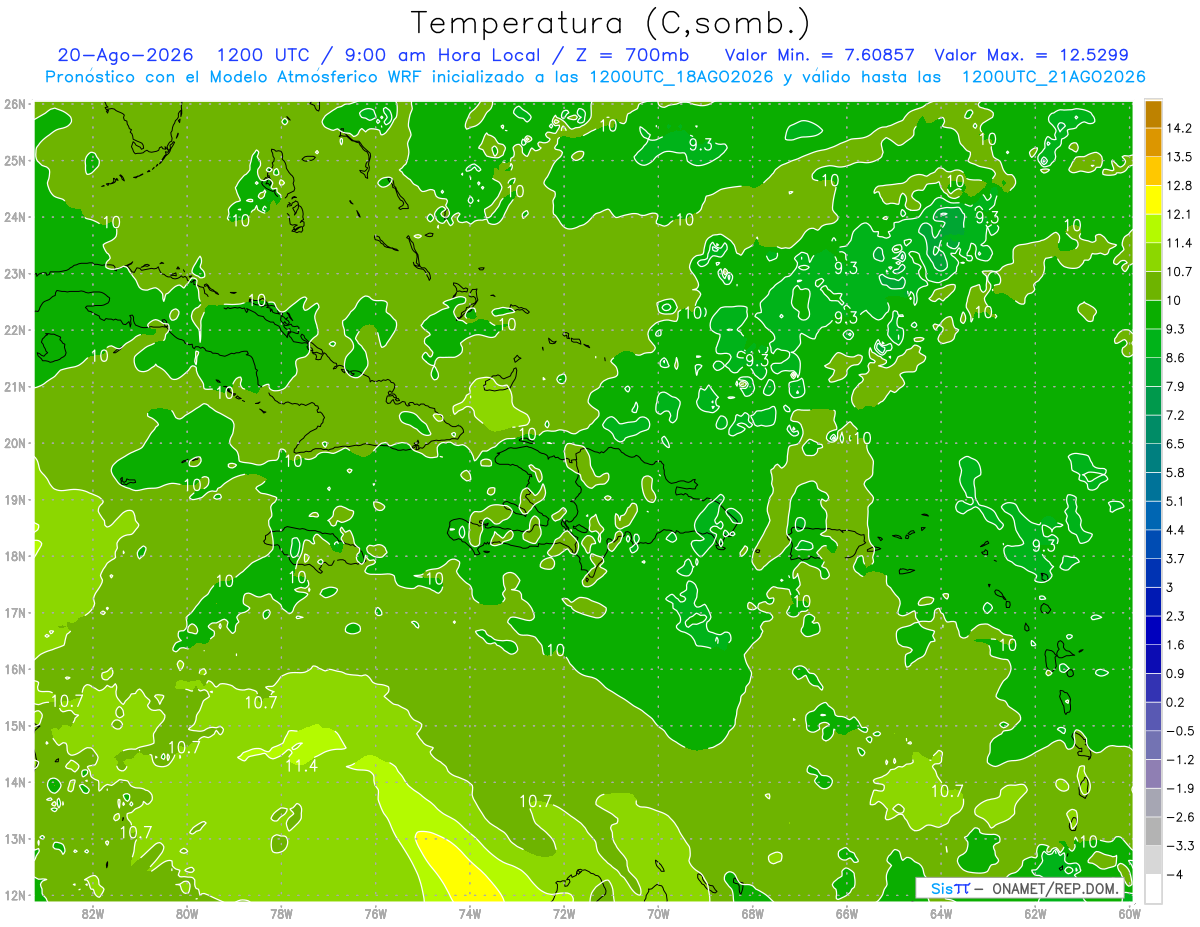Click the colorbar value -4

(x=1175, y=874)
